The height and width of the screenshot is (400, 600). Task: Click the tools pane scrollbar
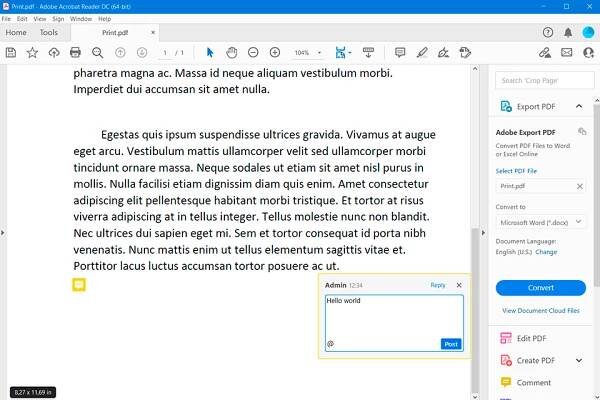[597, 195]
